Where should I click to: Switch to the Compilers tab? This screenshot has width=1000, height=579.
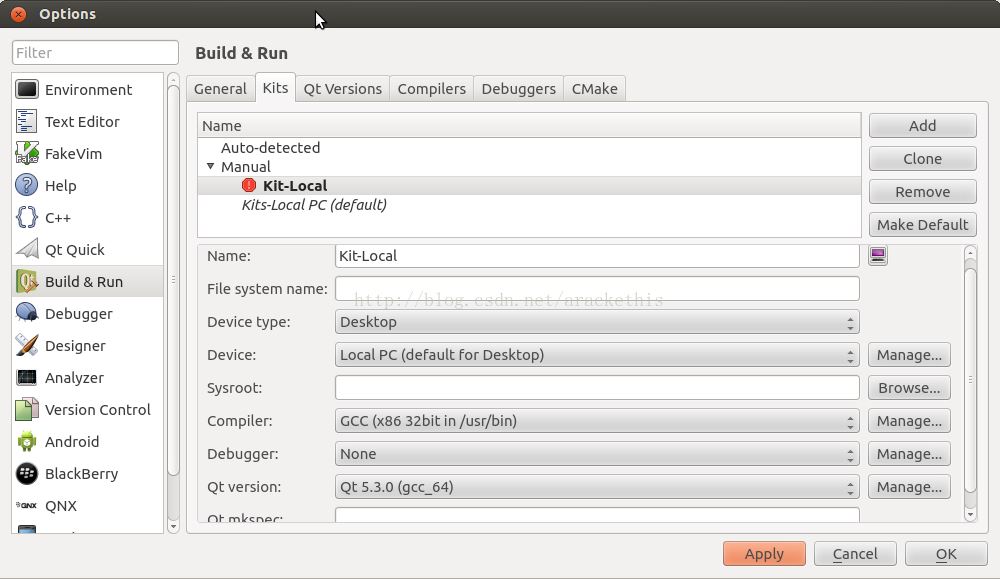431,89
